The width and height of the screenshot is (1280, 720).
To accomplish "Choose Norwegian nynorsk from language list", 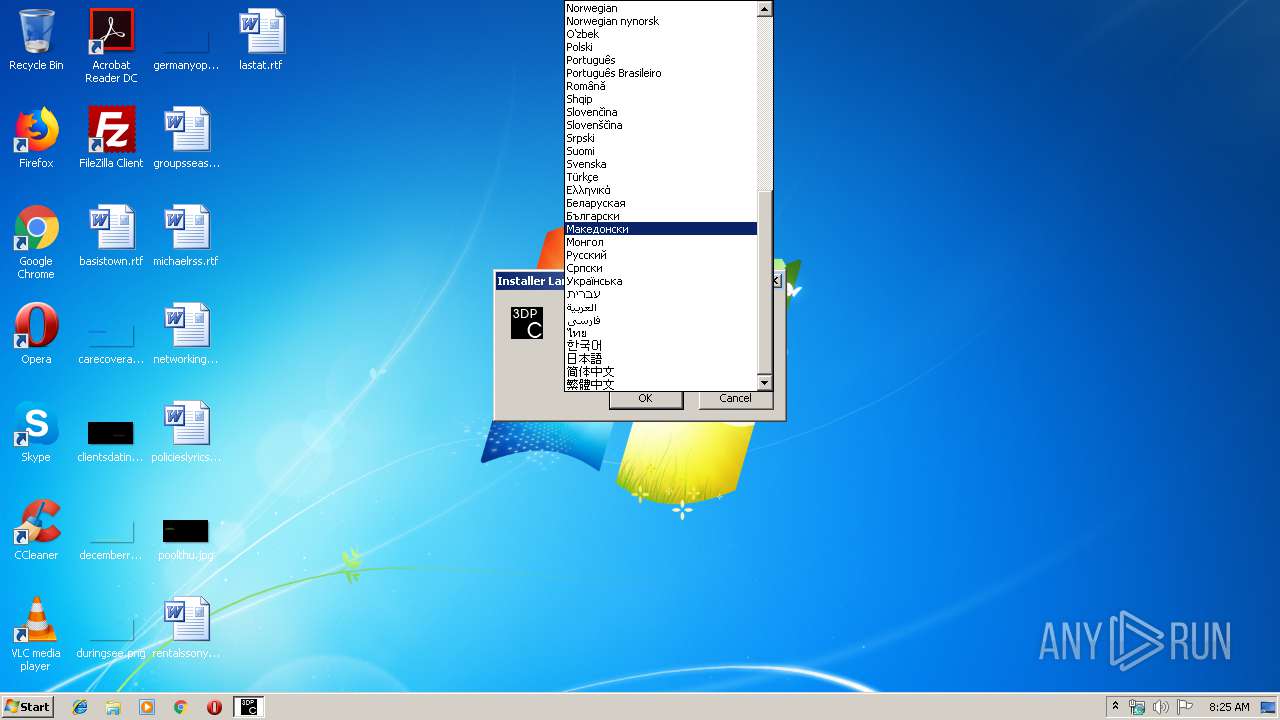I will coord(661,21).
